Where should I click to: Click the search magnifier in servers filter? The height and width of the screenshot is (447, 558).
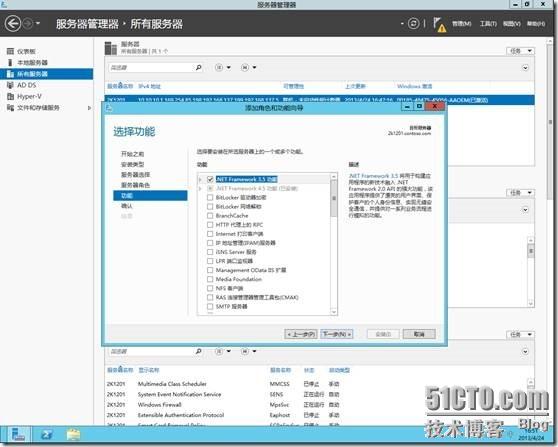click(199, 67)
